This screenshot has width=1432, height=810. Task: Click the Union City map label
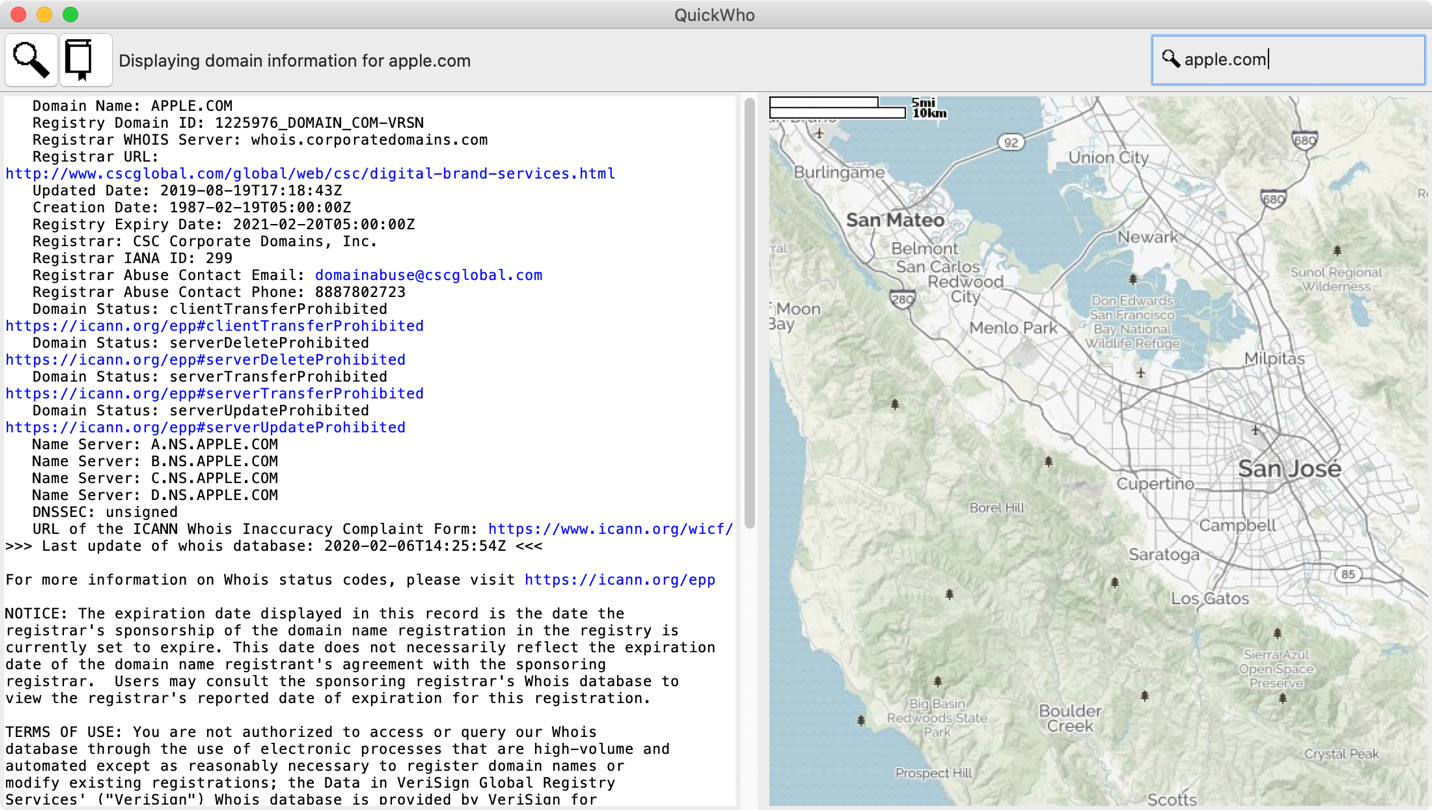pos(1108,158)
